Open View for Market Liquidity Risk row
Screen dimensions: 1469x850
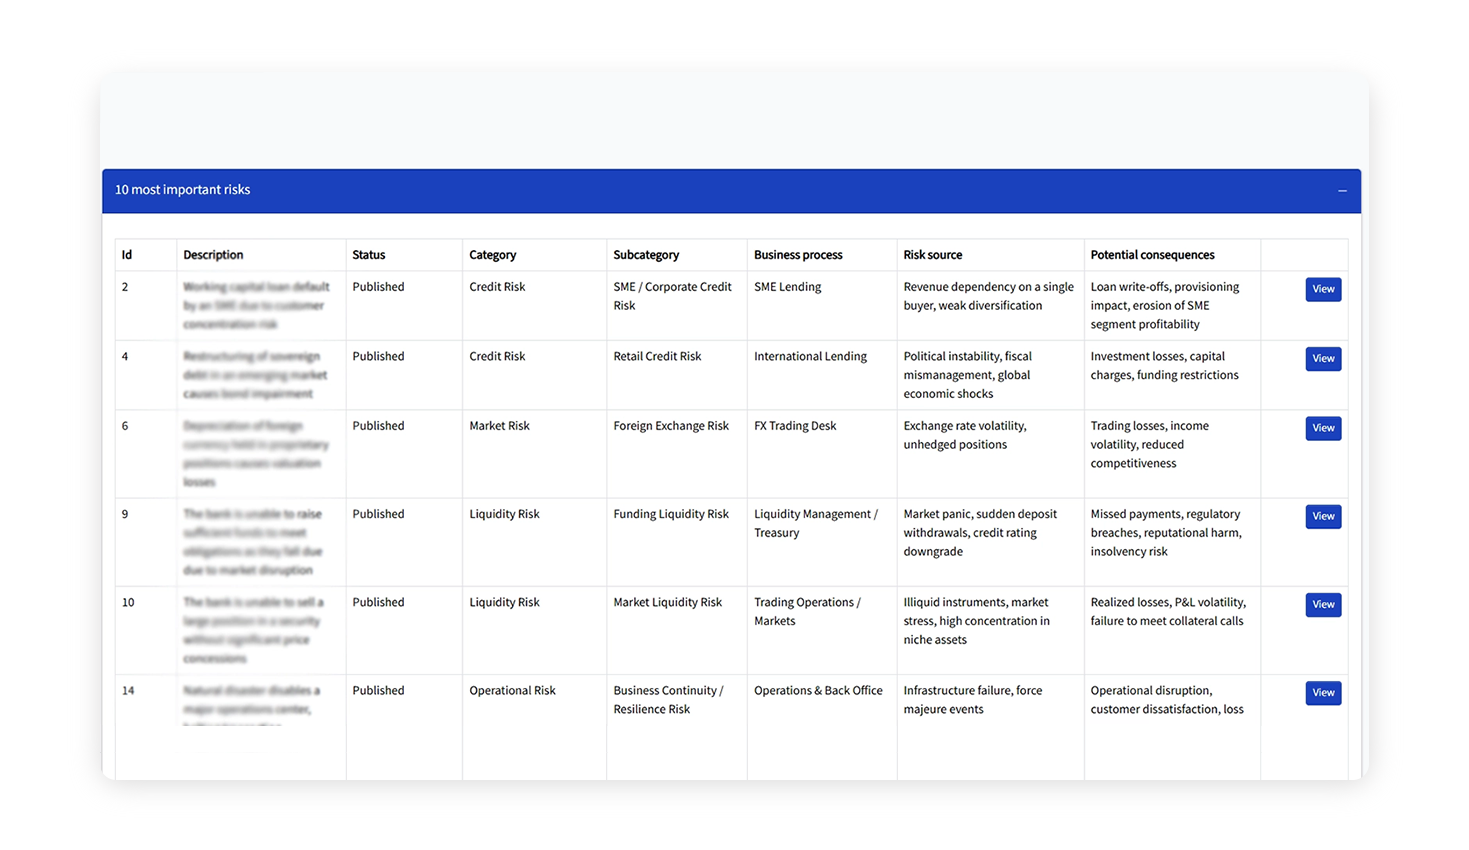pos(1322,604)
